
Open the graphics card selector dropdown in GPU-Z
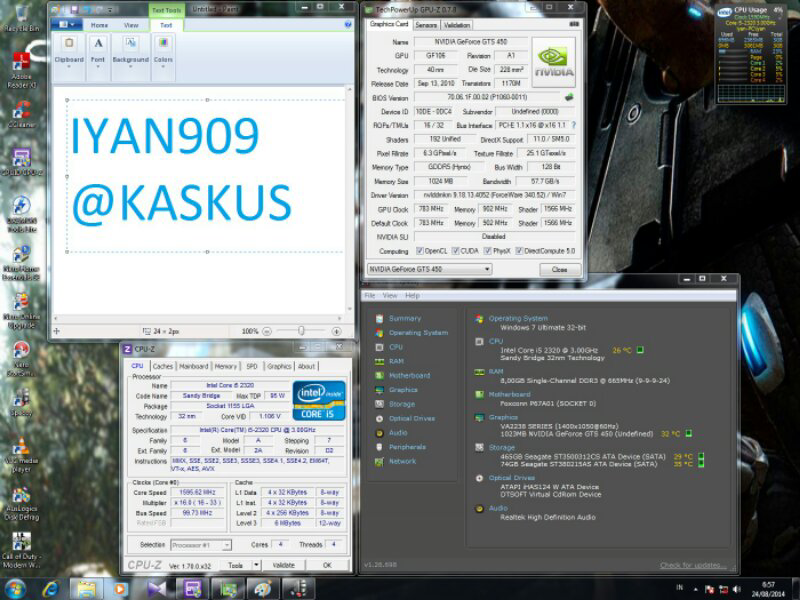pyautogui.click(x=486, y=268)
